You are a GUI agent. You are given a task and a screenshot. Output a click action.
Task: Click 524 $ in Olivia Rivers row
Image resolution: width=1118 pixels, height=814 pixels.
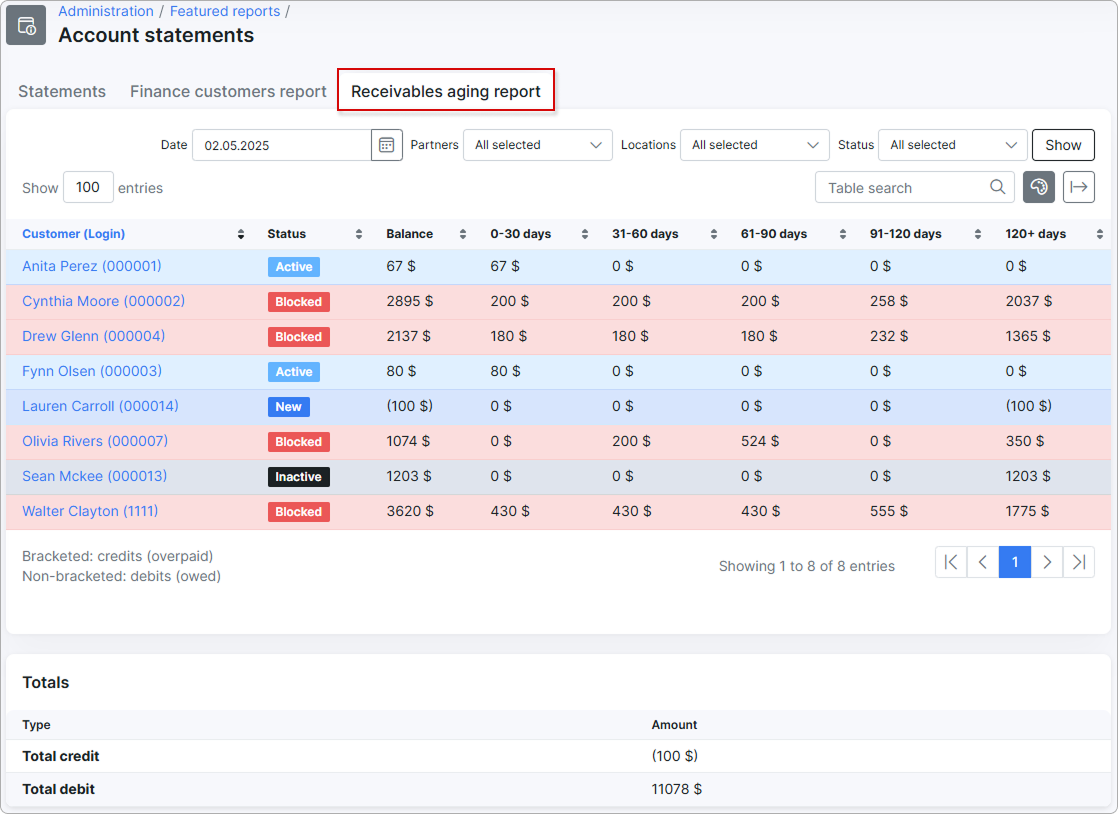[760, 441]
